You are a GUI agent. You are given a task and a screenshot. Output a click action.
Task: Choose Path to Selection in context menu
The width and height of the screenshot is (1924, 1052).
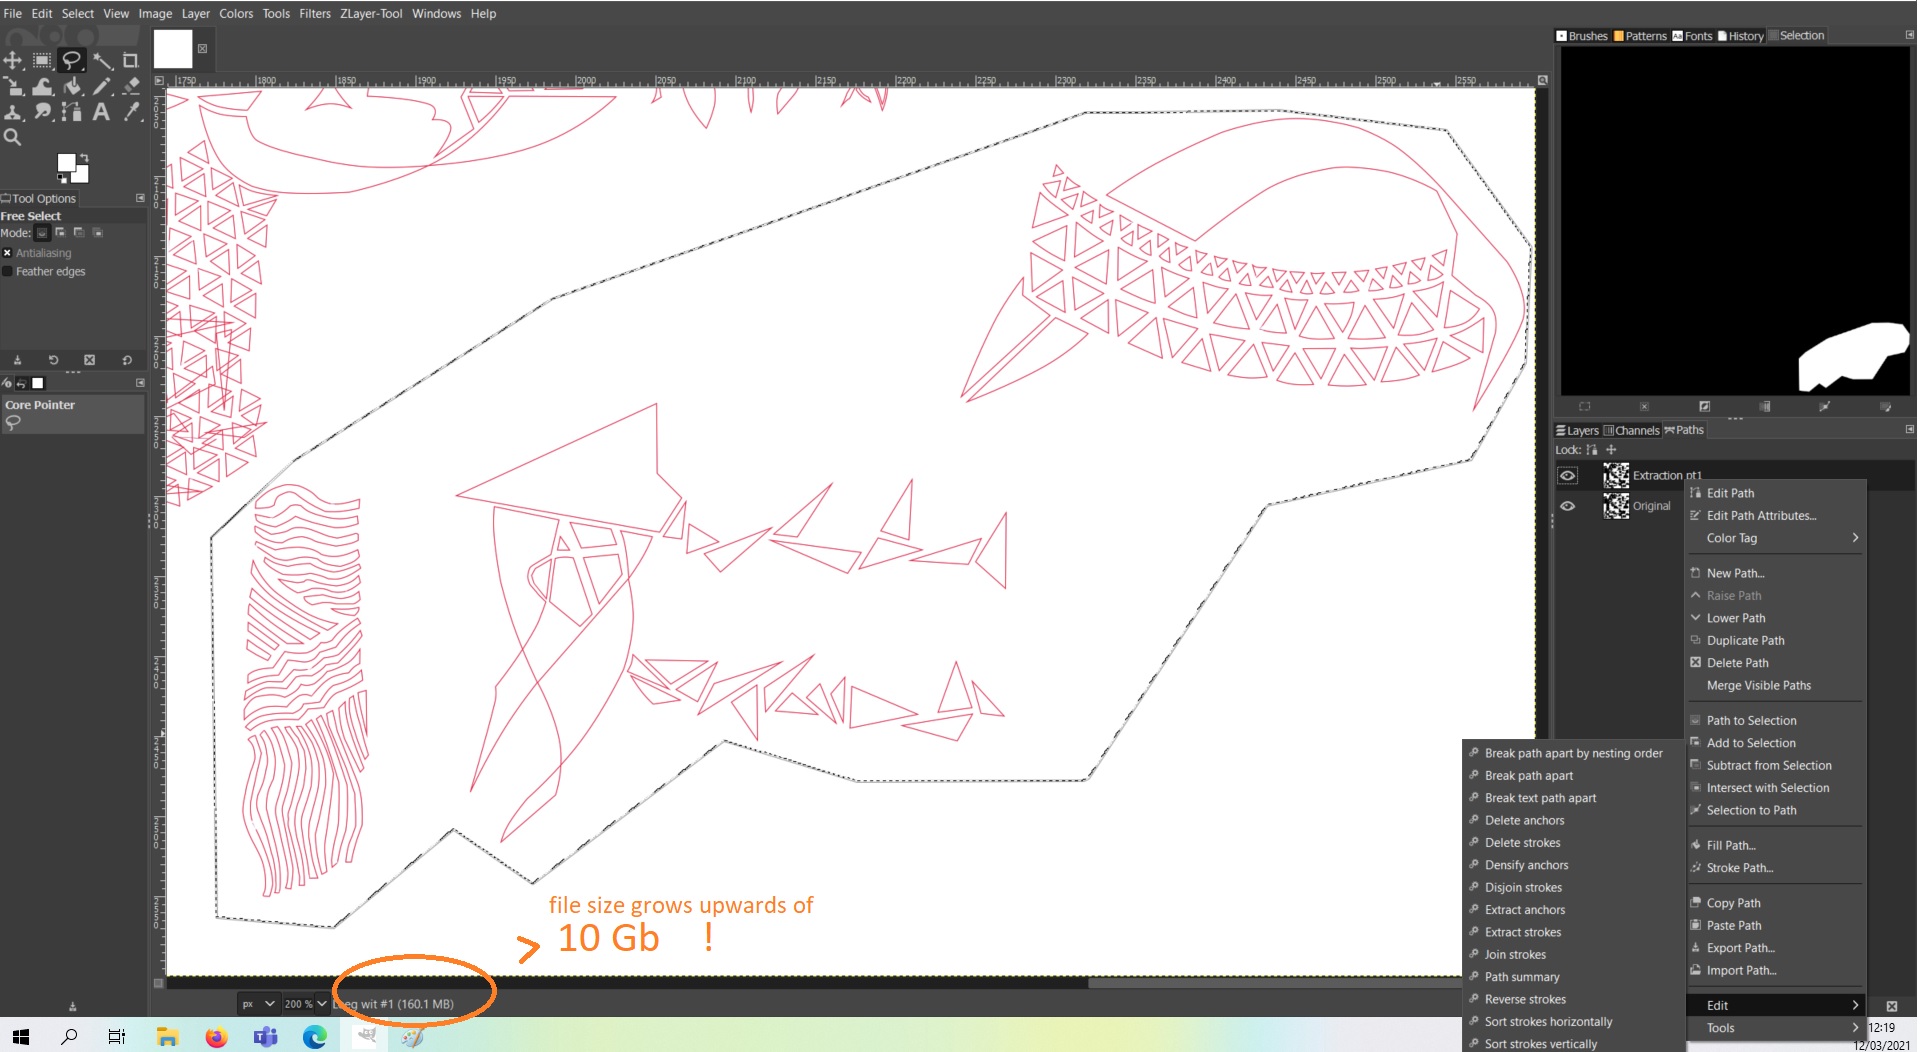tap(1751, 721)
